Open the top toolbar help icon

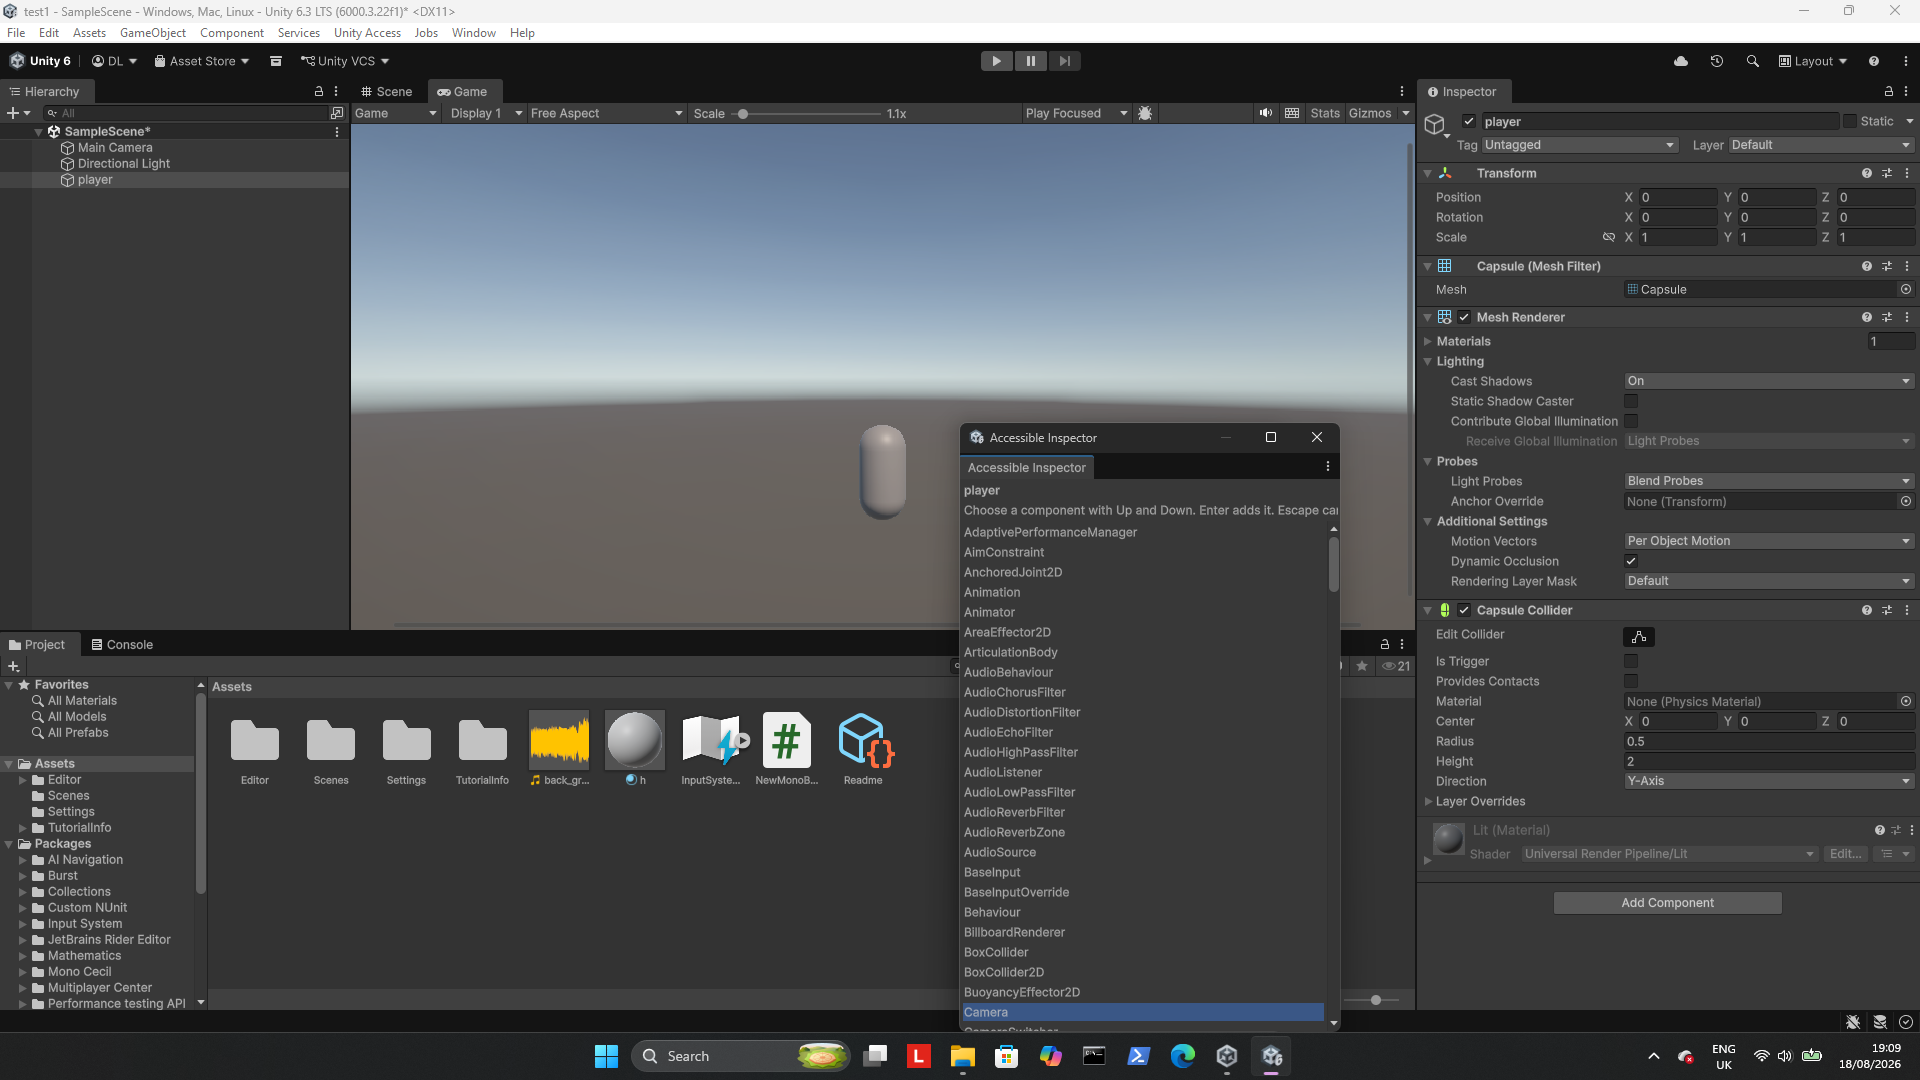[x=1874, y=61]
